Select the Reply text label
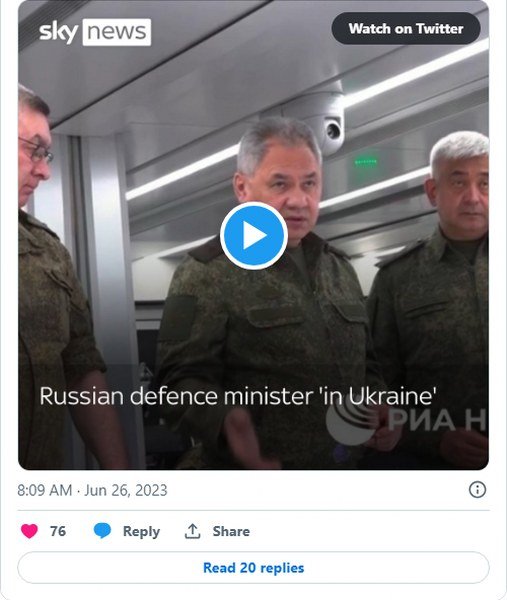 point(141,532)
